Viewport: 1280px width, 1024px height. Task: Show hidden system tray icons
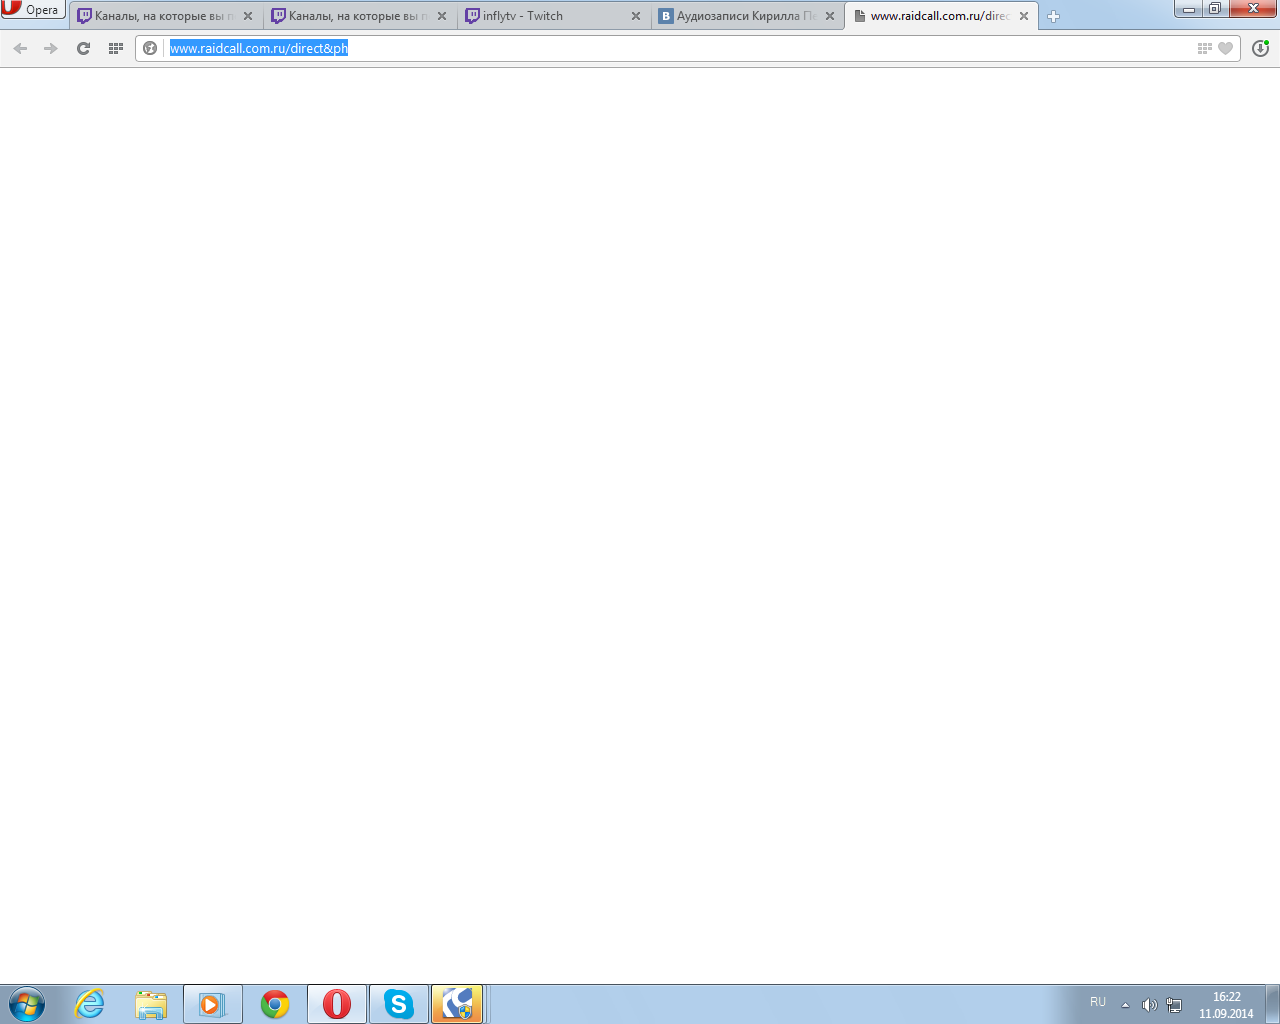(1125, 1005)
